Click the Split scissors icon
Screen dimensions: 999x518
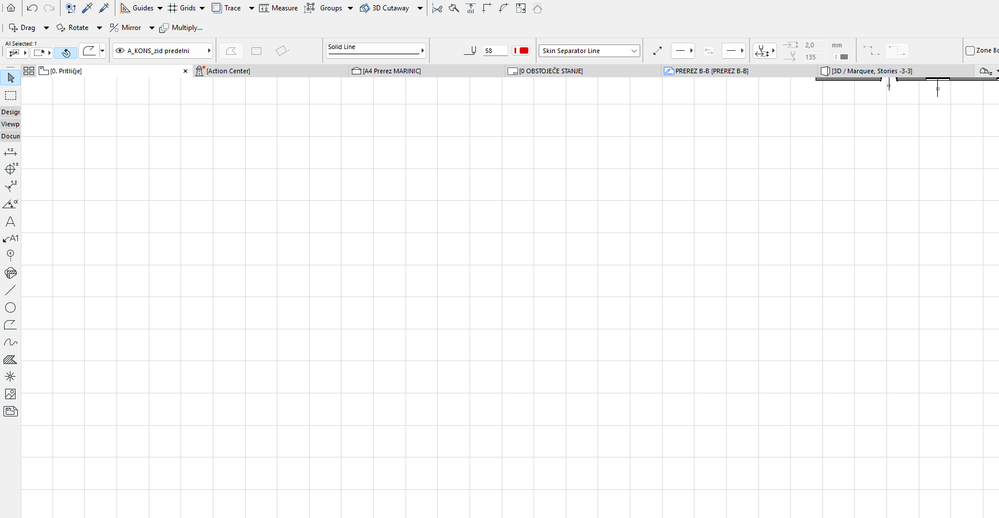pyautogui.click(x=437, y=8)
